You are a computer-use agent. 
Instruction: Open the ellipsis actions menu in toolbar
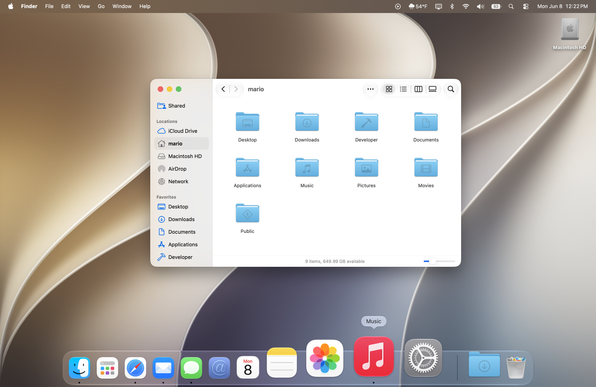(371, 89)
